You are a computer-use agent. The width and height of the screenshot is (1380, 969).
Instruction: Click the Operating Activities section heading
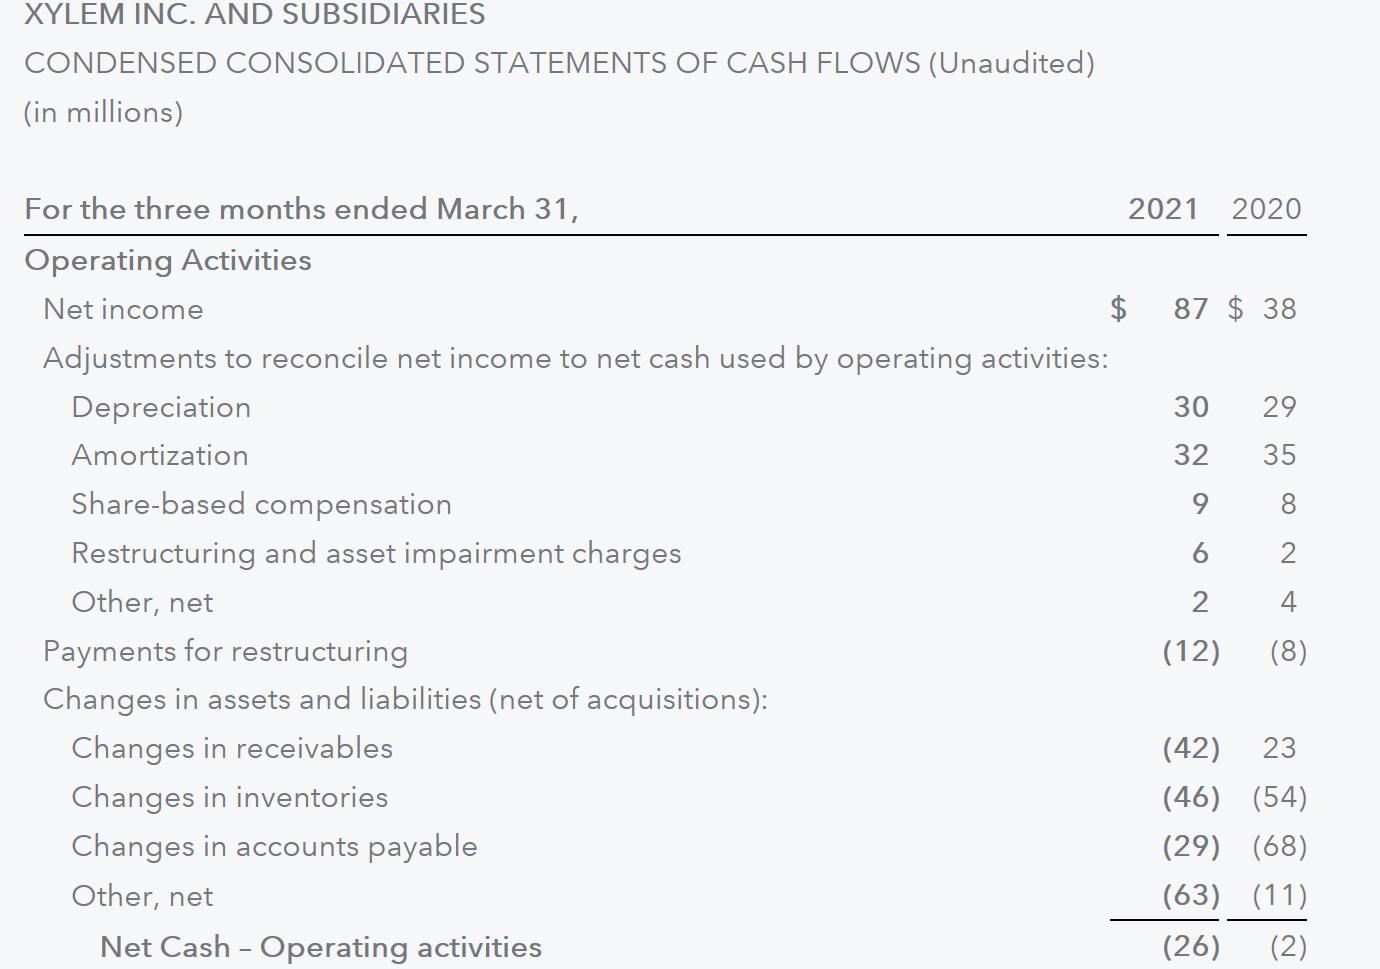click(x=168, y=260)
